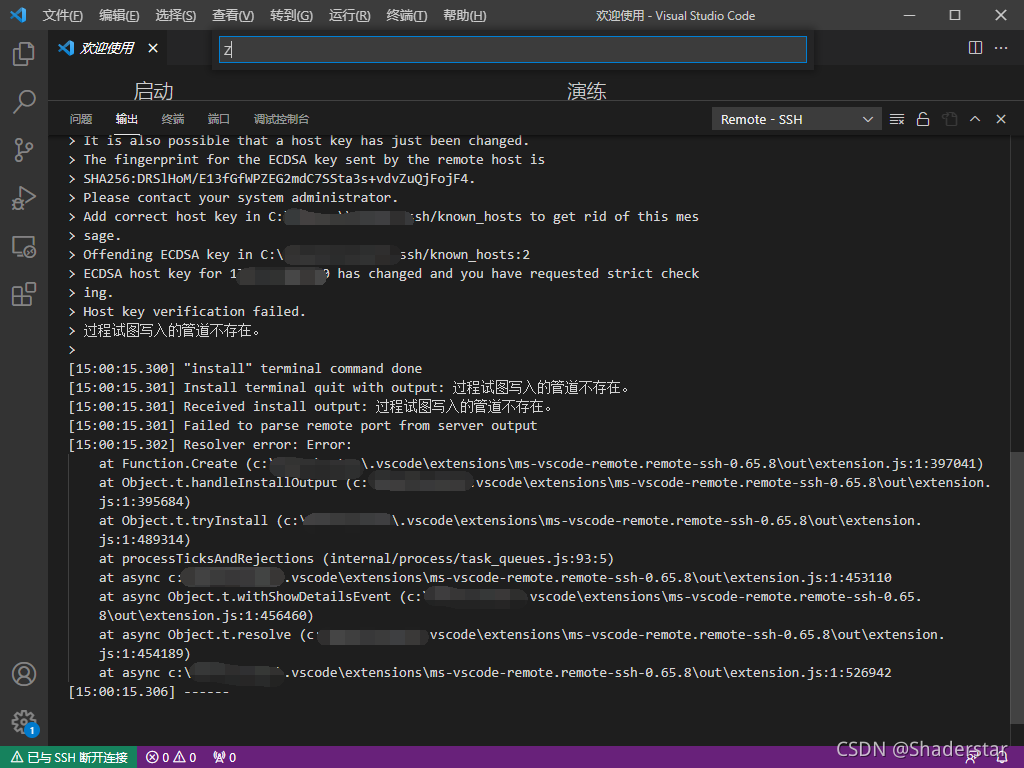Click the 启动 heading on welcome page
The height and width of the screenshot is (768, 1024).
coord(153,91)
